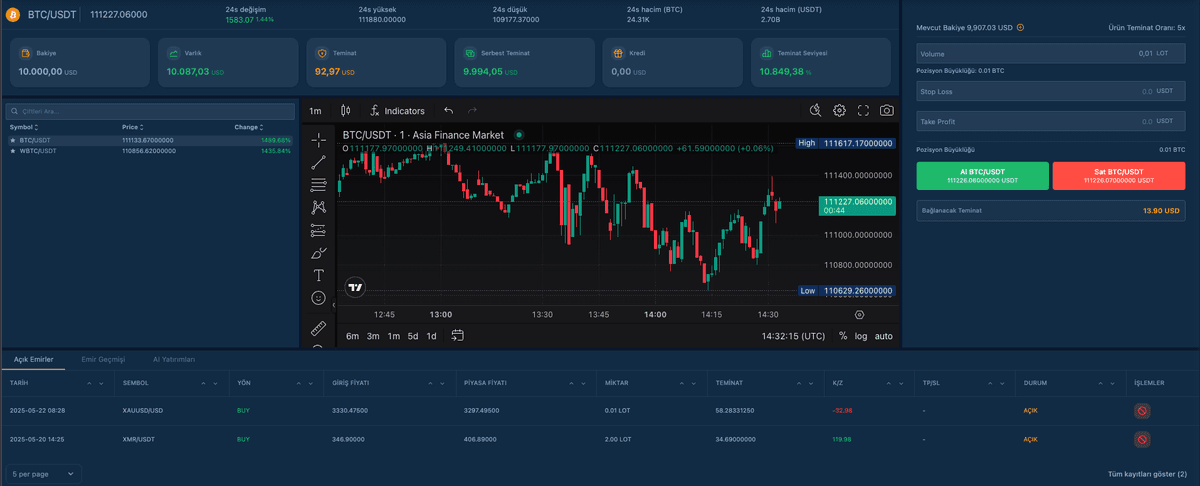
Task: Open the emoji icons tool
Action: [x=319, y=298]
